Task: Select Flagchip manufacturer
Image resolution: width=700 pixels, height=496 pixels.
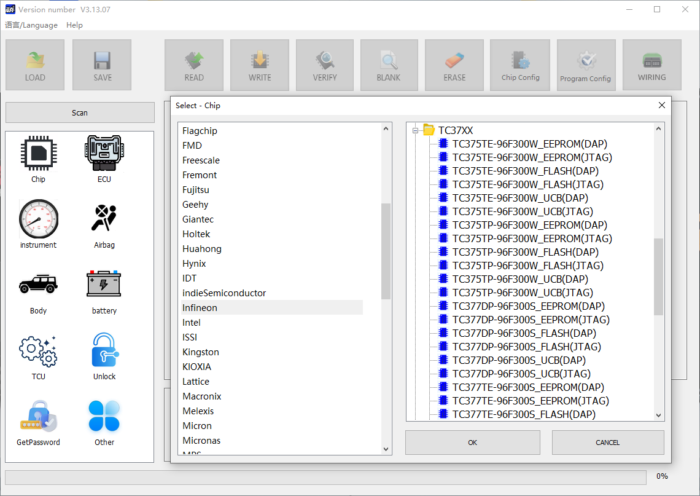Action: point(200,131)
